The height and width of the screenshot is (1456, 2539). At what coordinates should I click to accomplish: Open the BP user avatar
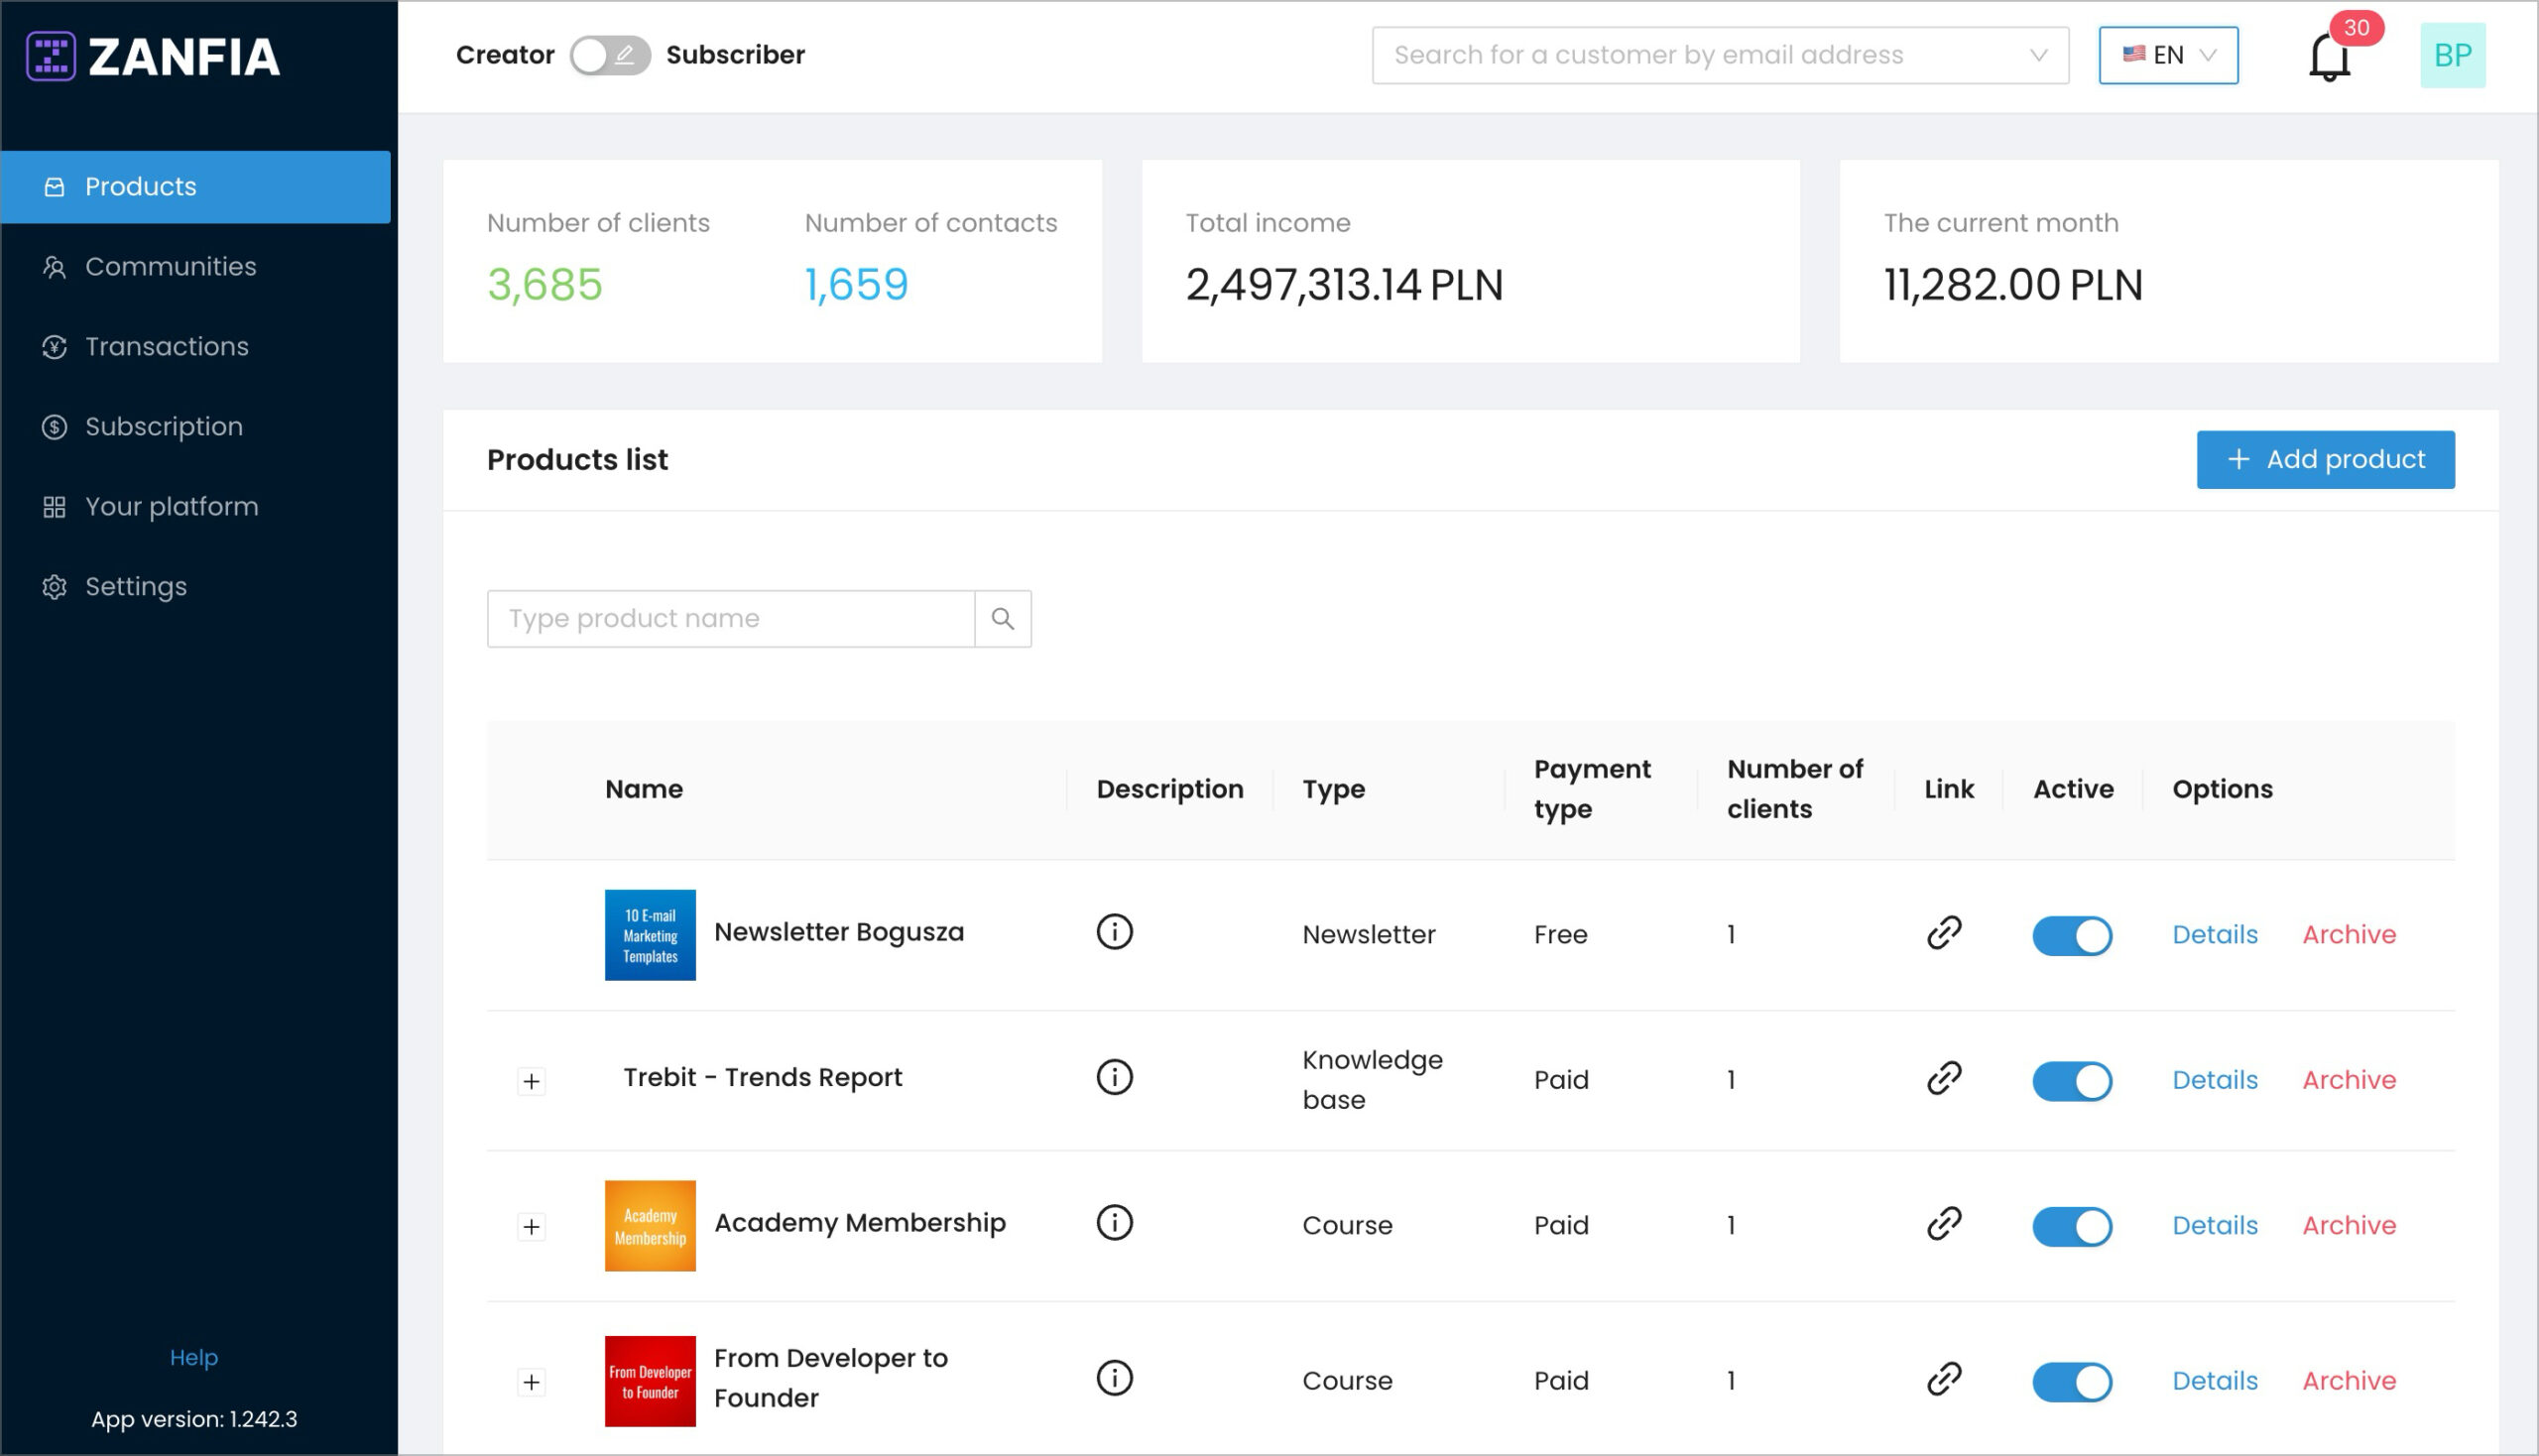point(2451,55)
